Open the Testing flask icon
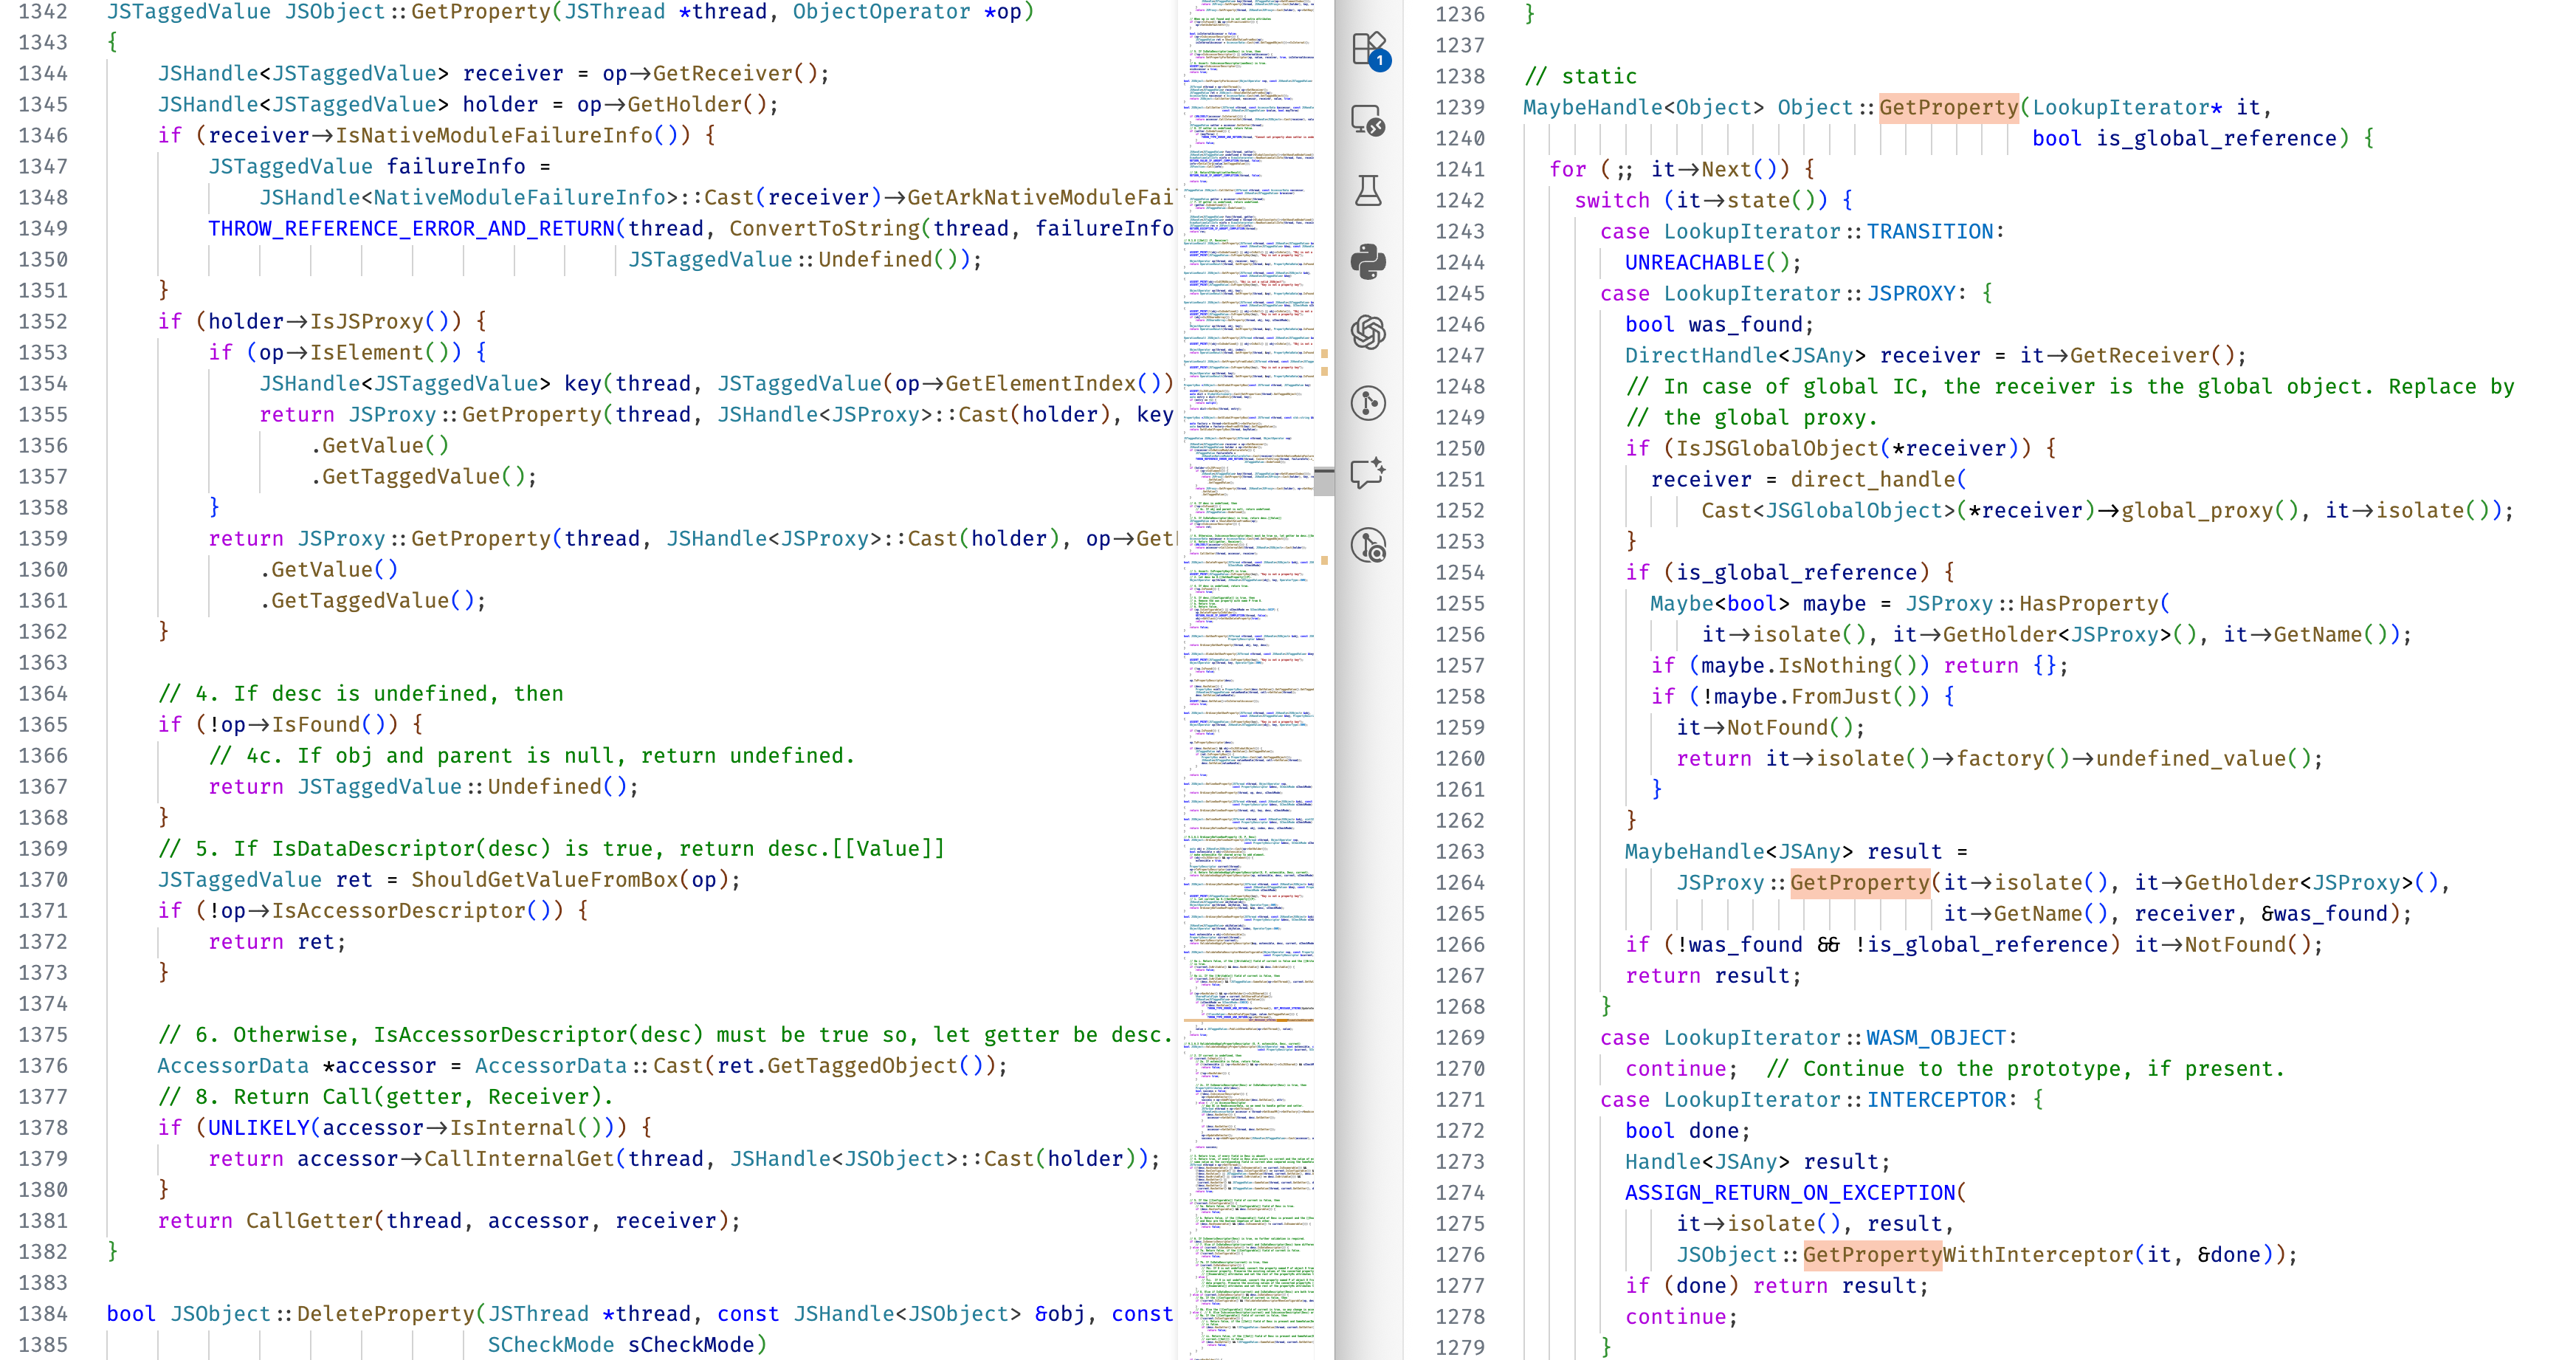Viewport: 2576px width, 1360px height. tap(1368, 191)
